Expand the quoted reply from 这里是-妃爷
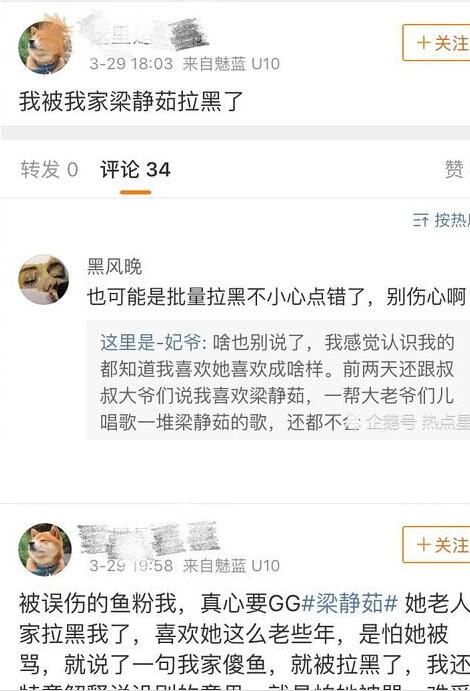 coord(278,382)
